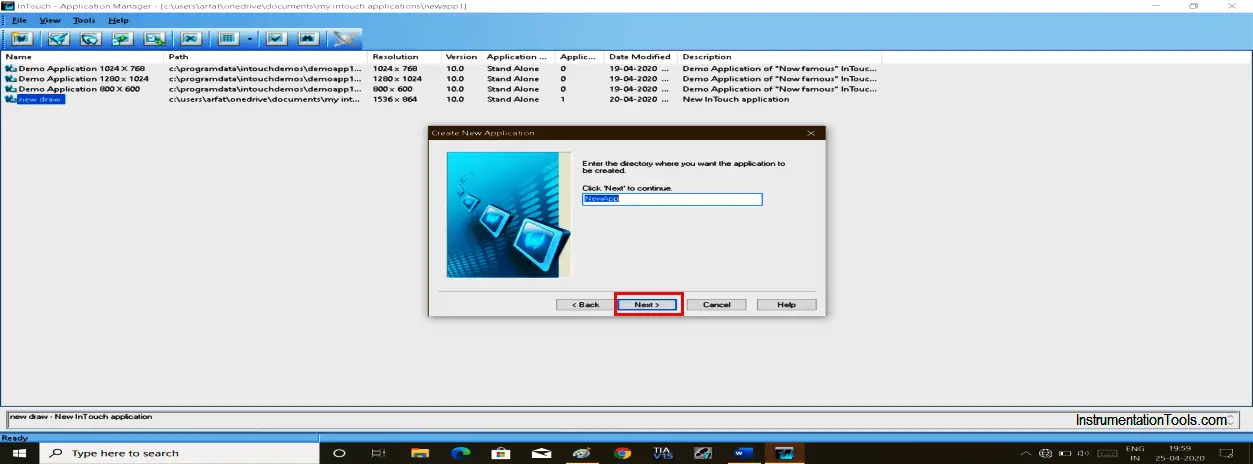
Task: Click the Node Properties toolbar icon
Action: tap(277, 39)
